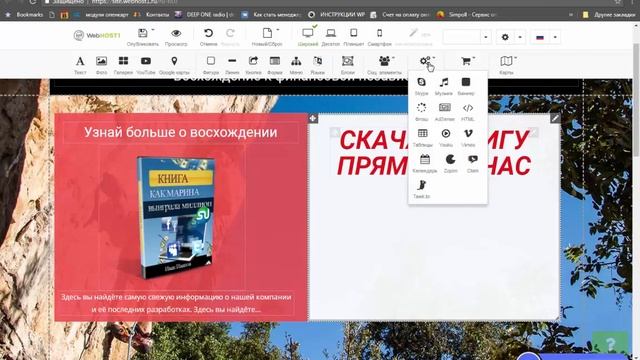Screen dimensions: 640x360
Task: Switch to Smartphone view
Action: click(x=379, y=36)
